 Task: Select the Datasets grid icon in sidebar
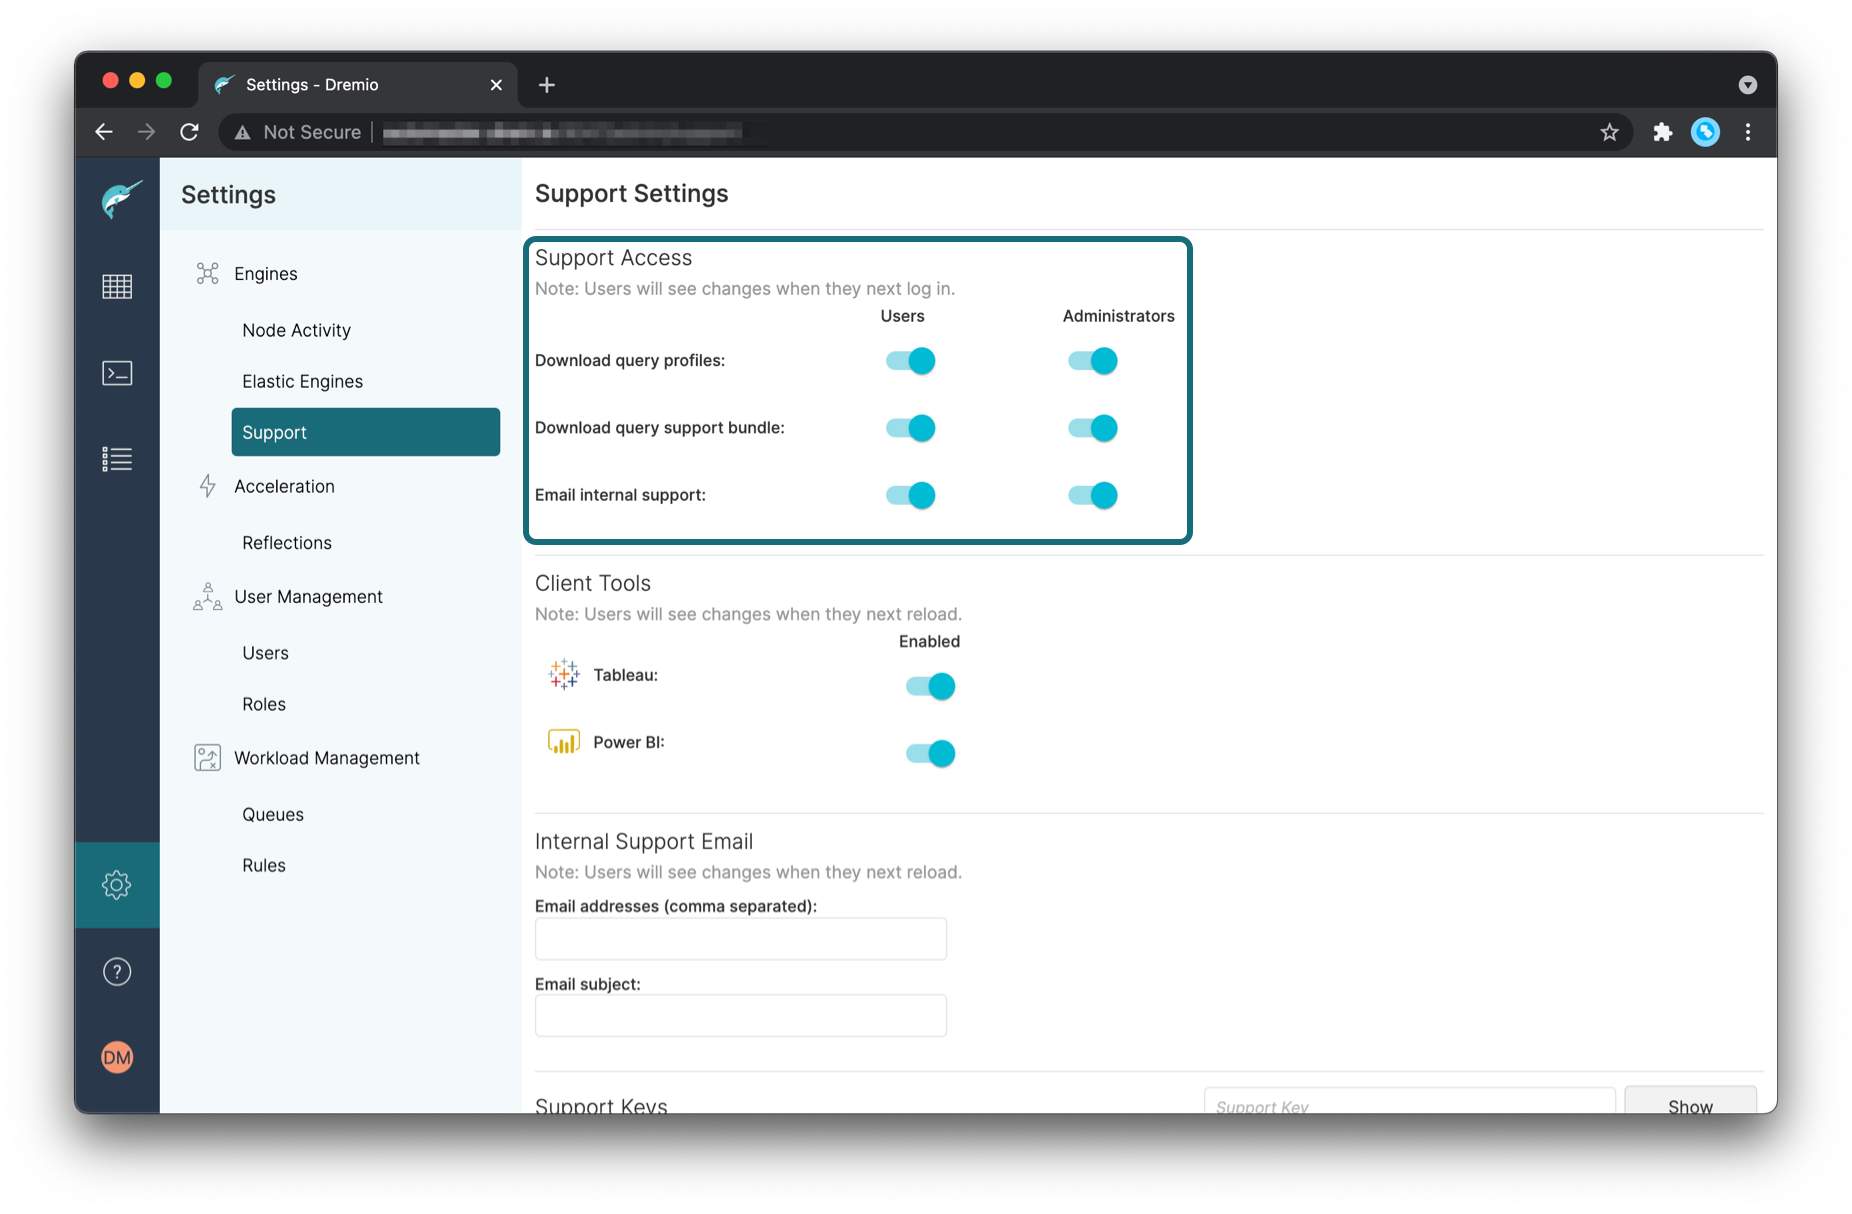117,286
